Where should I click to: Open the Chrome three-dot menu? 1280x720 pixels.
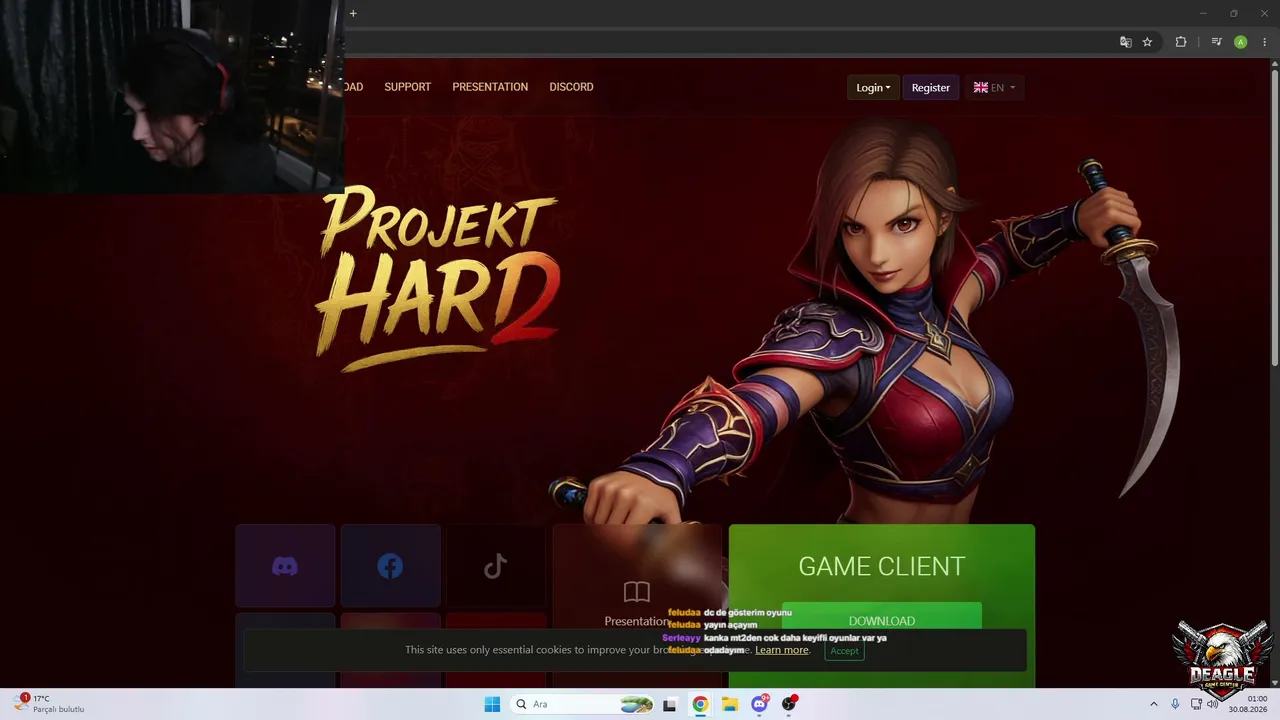(1264, 42)
